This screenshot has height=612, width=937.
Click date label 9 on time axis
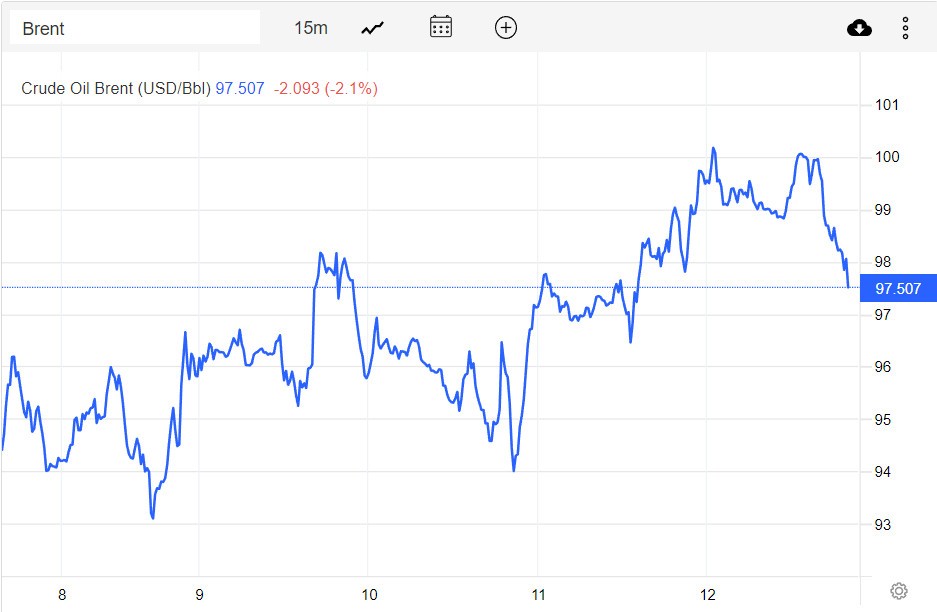pyautogui.click(x=199, y=594)
